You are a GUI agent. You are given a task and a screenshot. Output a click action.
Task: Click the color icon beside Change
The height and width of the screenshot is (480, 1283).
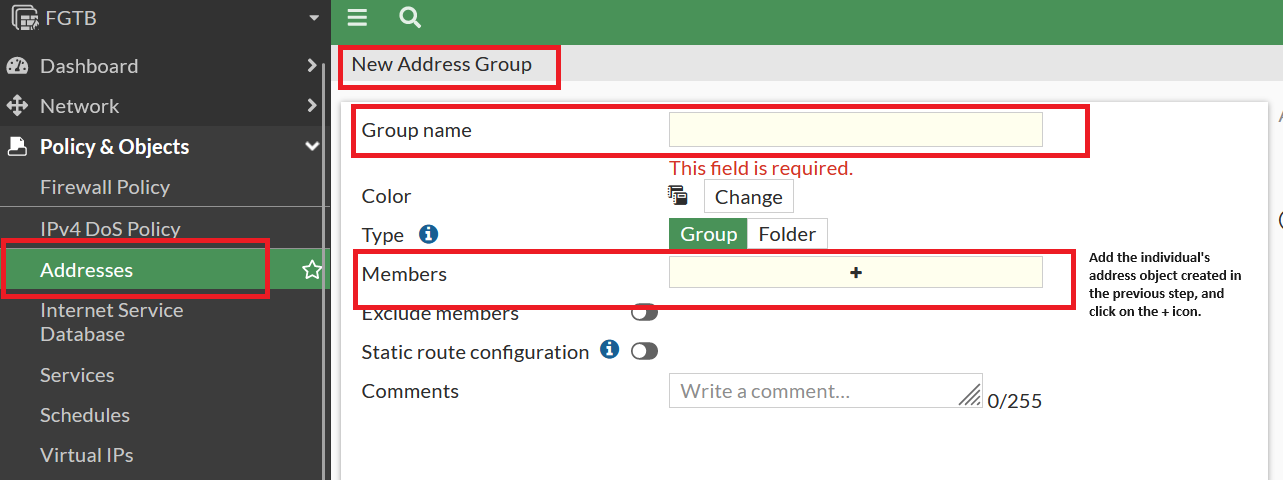[x=678, y=196]
